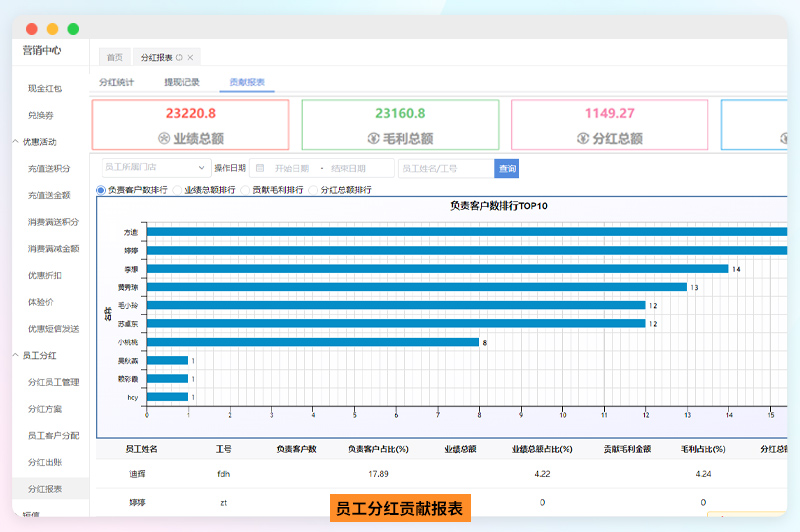Collapse the 优惠活动 sidebar section
Viewport: 800px width, 532px height.
(15, 142)
